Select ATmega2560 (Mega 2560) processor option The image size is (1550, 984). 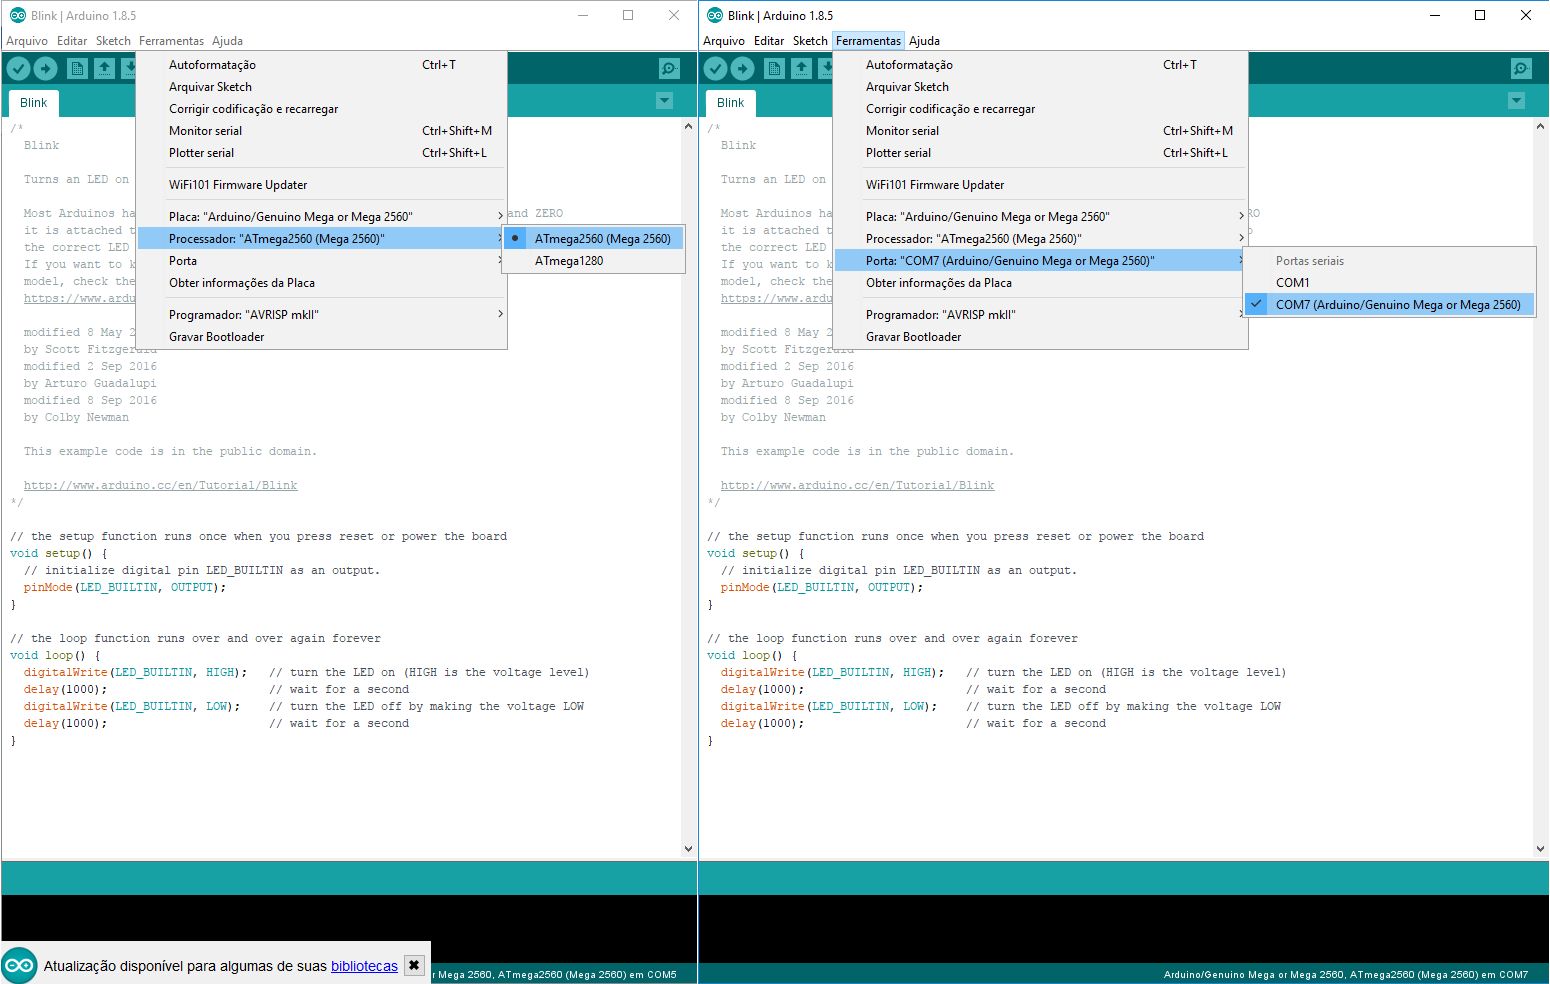pyautogui.click(x=594, y=239)
